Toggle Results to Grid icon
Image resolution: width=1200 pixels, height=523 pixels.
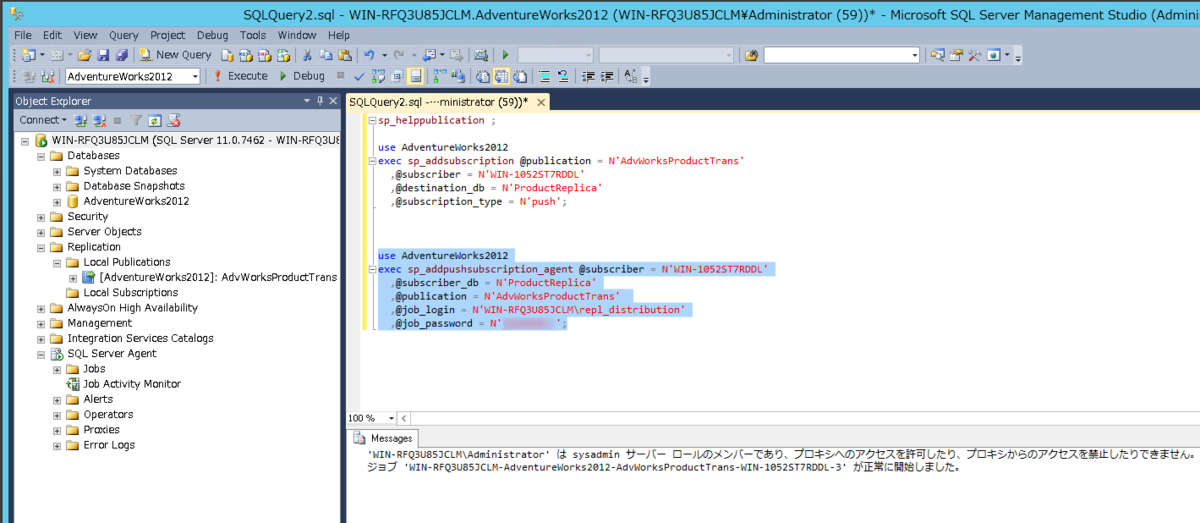pyautogui.click(x=501, y=76)
